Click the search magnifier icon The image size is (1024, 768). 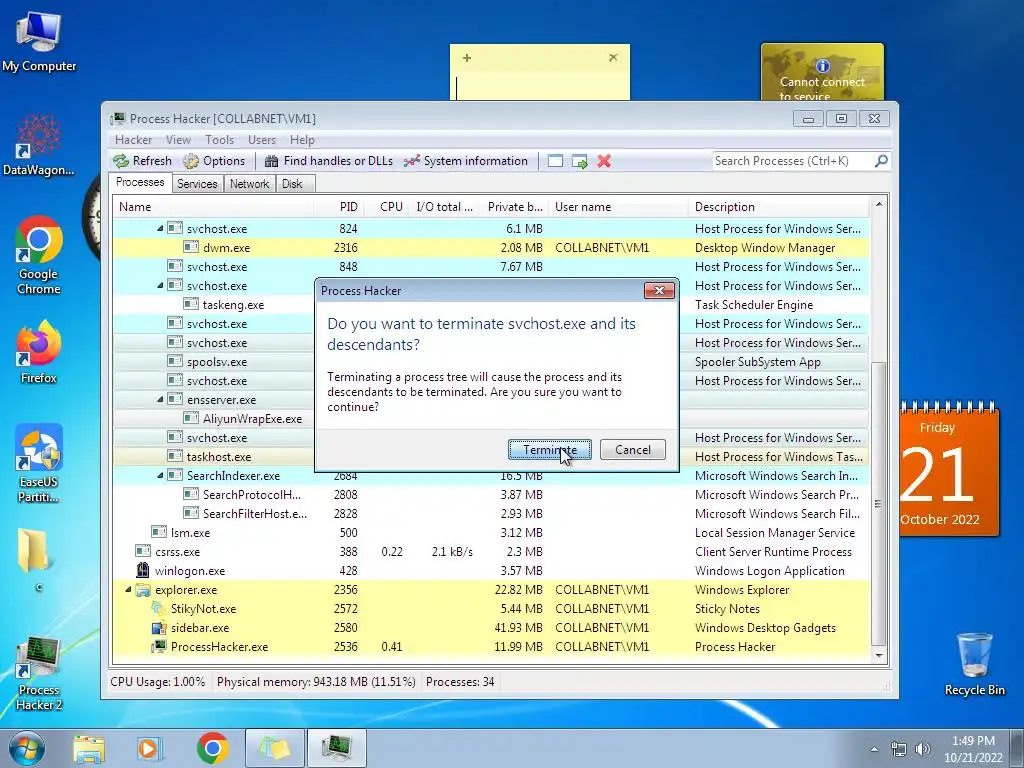[881, 161]
